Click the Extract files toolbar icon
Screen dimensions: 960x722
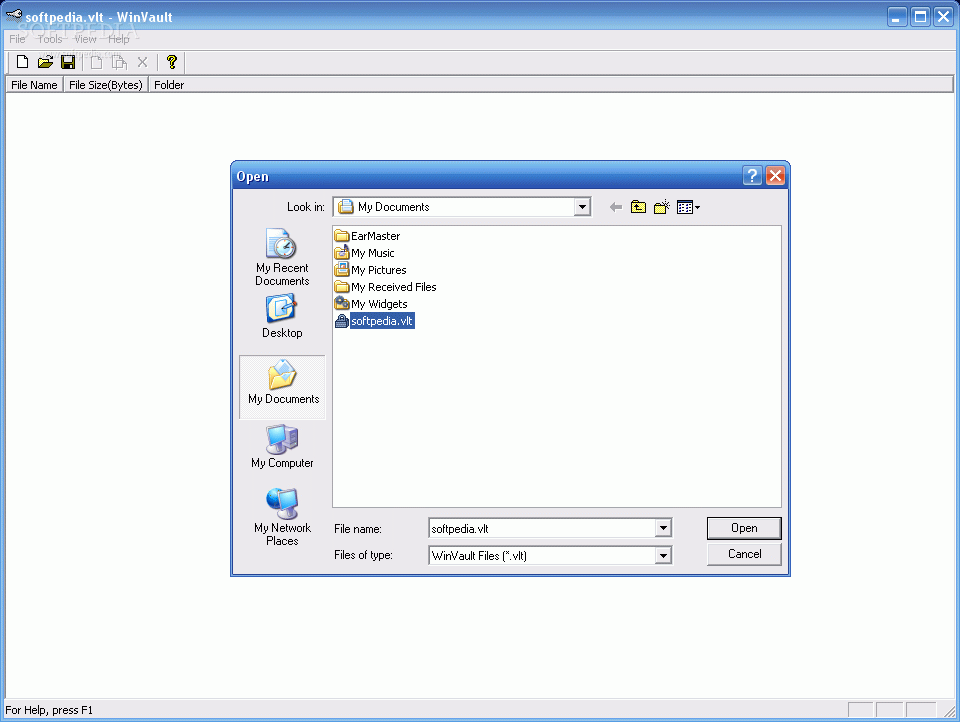click(119, 62)
